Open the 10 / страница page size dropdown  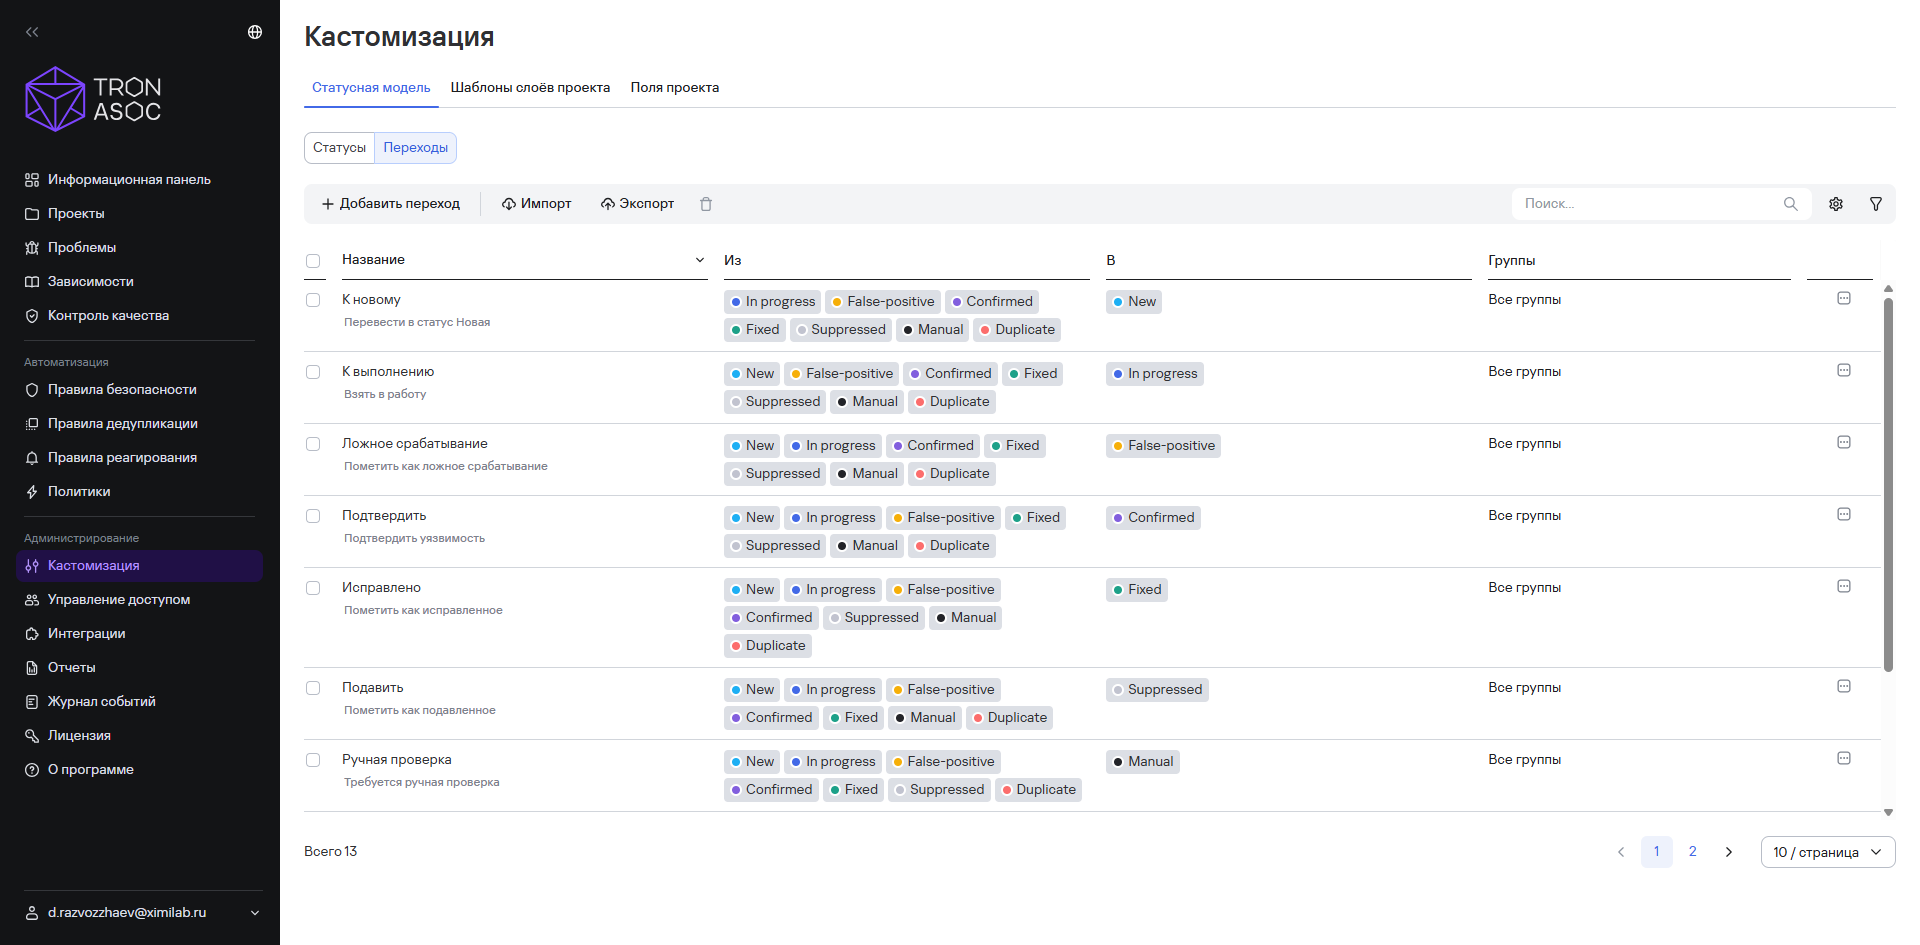1828,852
